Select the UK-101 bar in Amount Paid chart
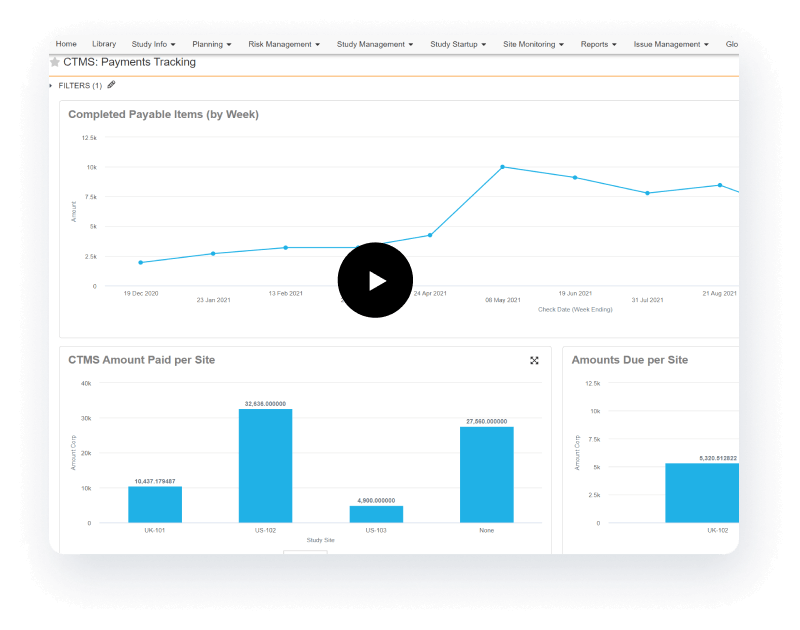Image resolution: width=800 pixels, height=630 pixels. tap(155, 504)
